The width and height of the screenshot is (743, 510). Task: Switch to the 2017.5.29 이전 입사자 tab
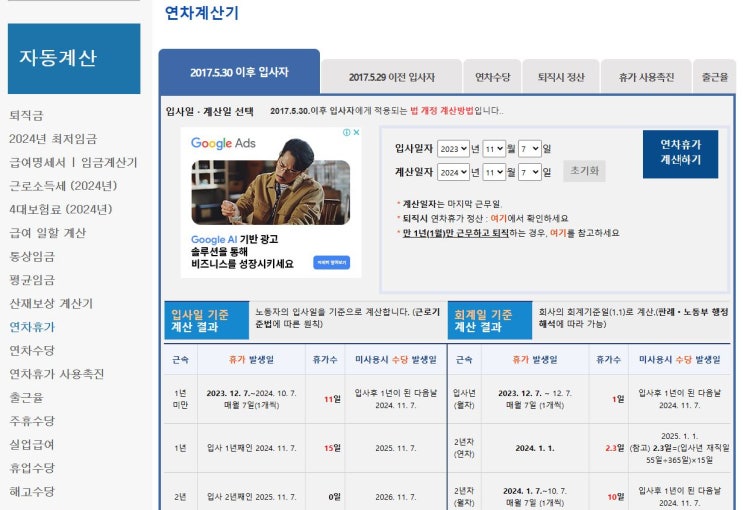pyautogui.click(x=391, y=77)
